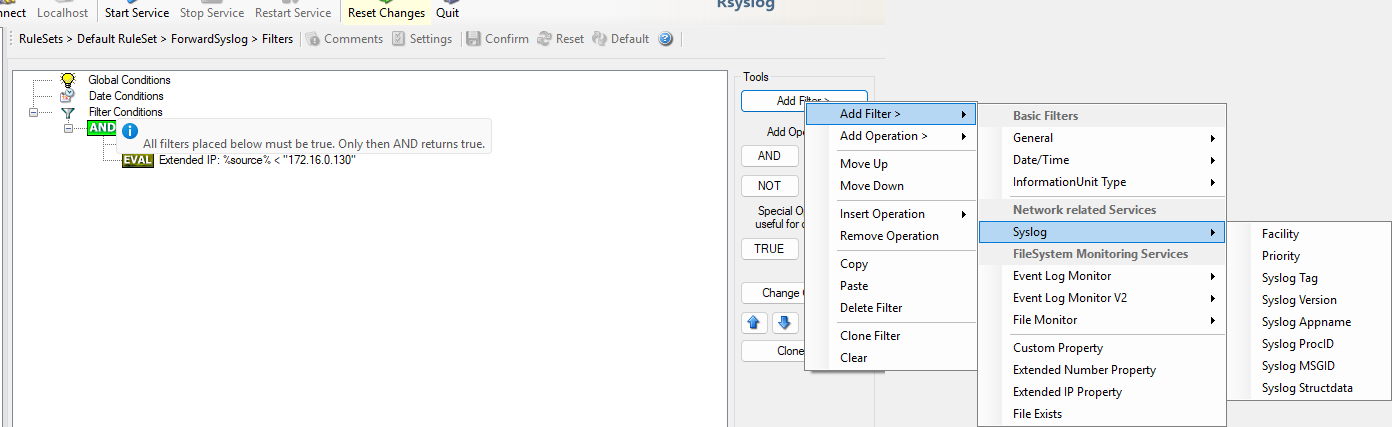Click Stop Service
Screen dimensions: 1392x427
[x=212, y=13]
